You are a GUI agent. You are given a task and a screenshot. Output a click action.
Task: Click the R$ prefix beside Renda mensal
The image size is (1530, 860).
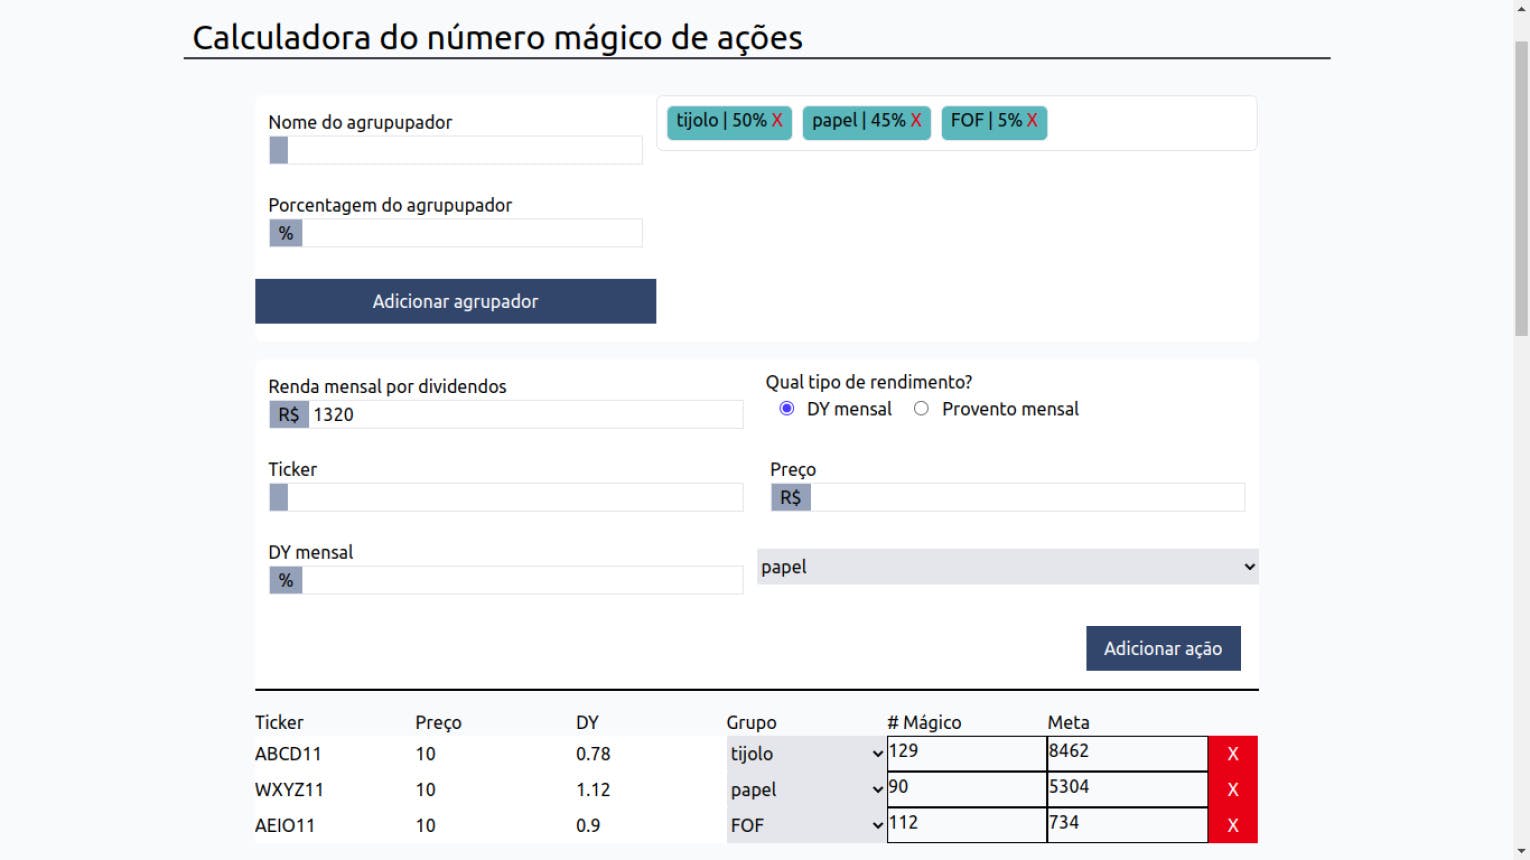pos(288,413)
